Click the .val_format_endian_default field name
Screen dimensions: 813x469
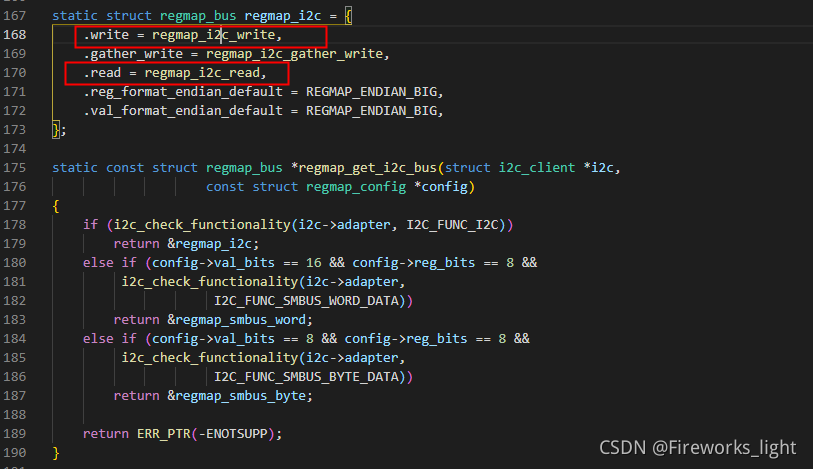(183, 111)
